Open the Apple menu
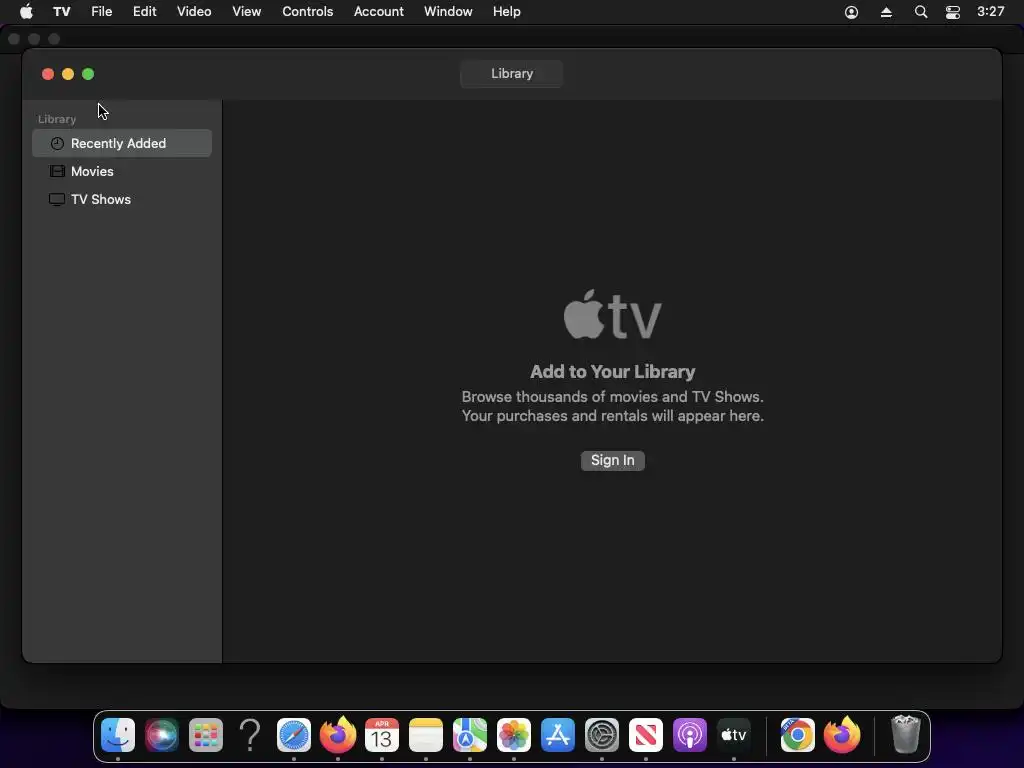 click(x=26, y=12)
